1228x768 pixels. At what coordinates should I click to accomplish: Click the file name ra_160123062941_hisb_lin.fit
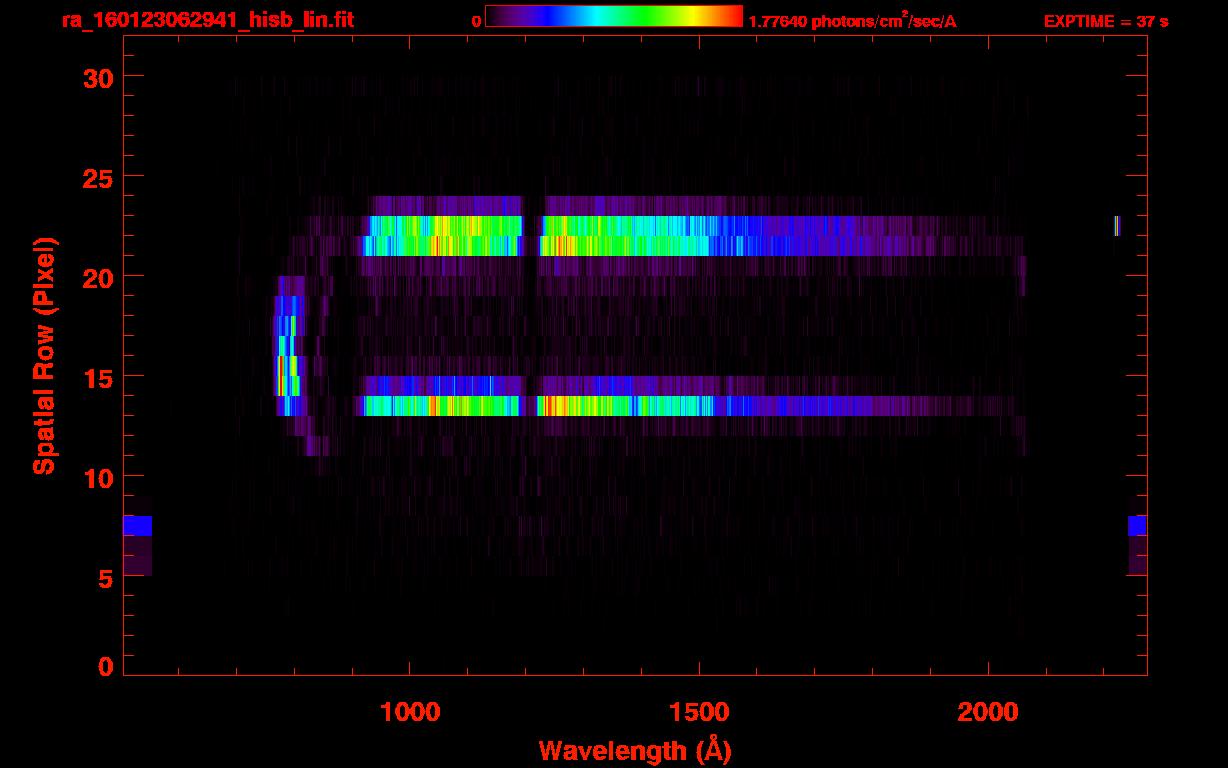click(x=207, y=20)
